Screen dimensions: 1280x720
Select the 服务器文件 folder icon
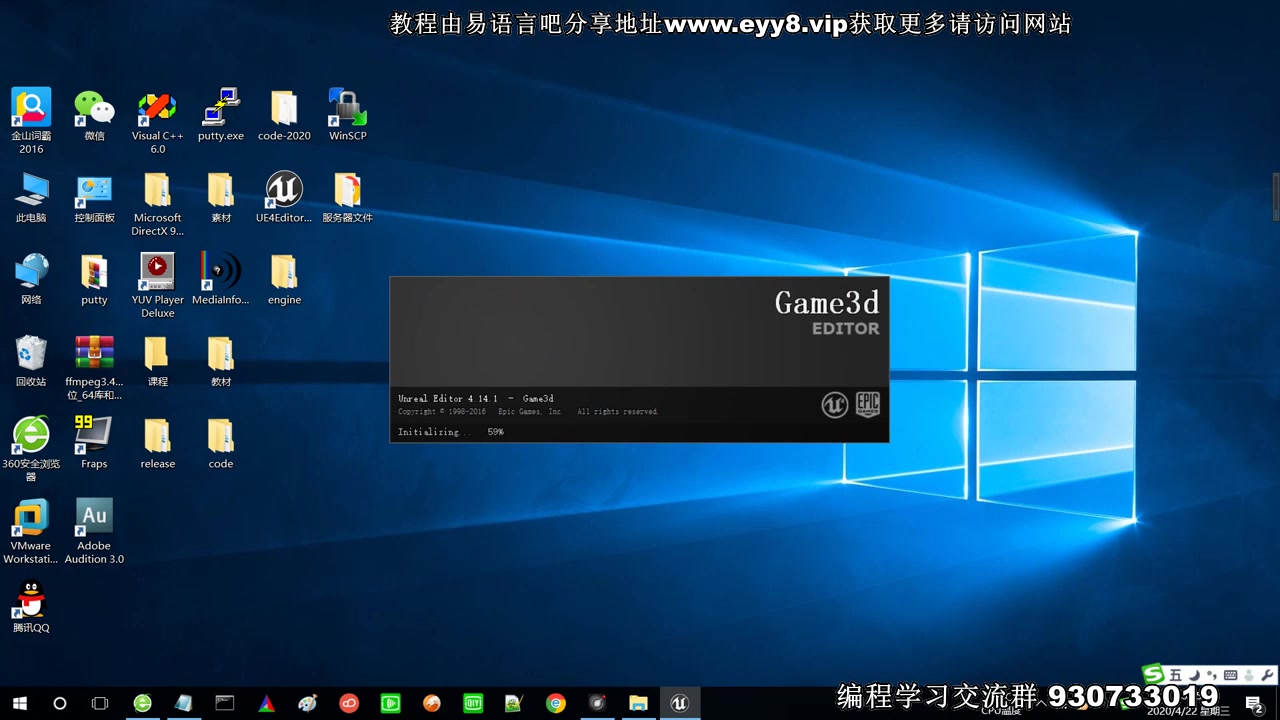[347, 197]
